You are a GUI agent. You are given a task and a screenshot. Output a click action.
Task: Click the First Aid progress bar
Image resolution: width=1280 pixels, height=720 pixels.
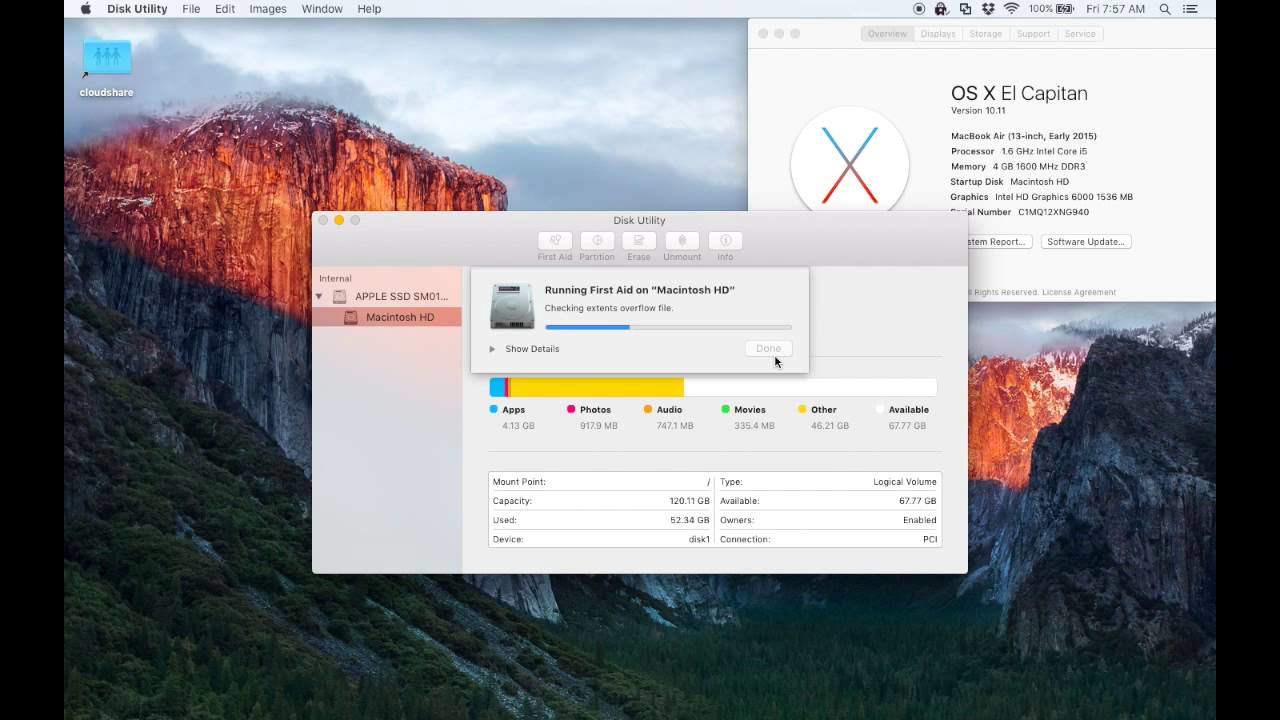click(x=668, y=327)
